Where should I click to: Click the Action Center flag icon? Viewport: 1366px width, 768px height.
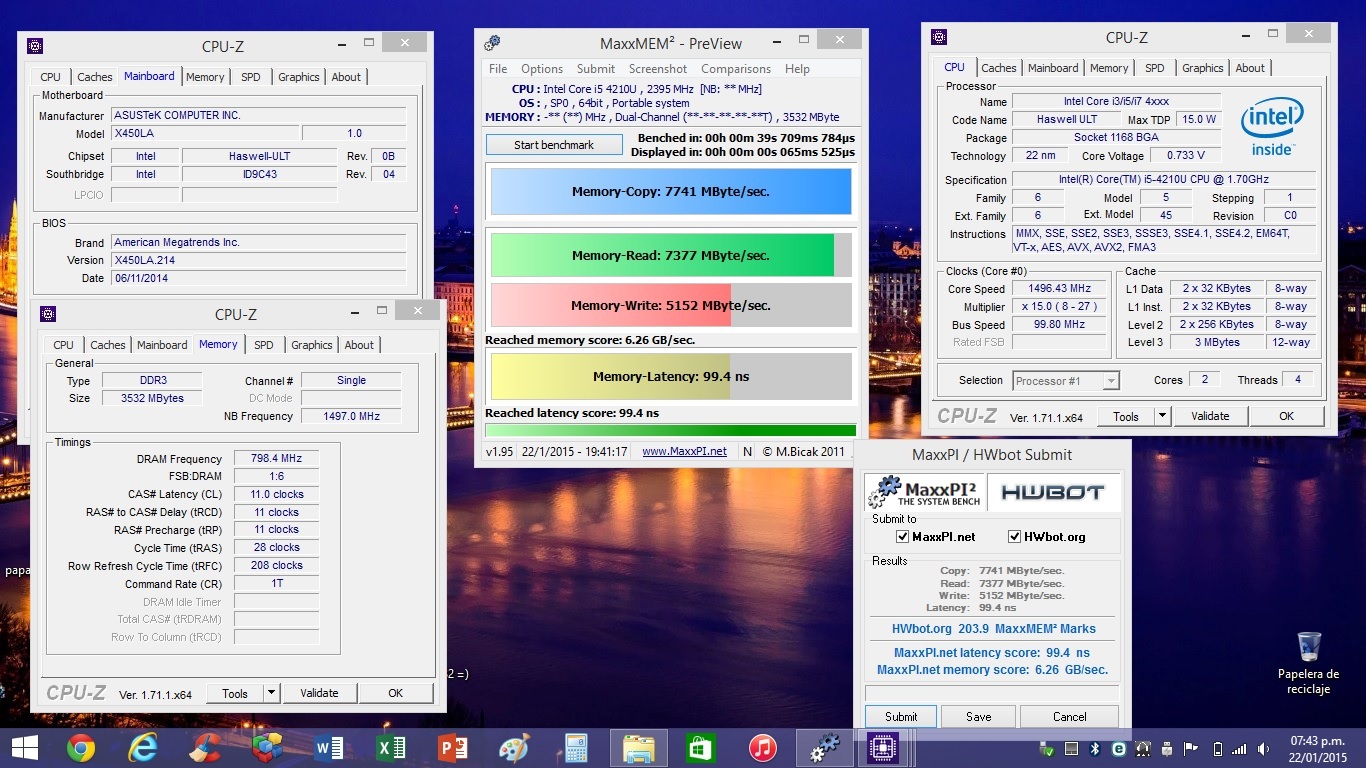1191,748
